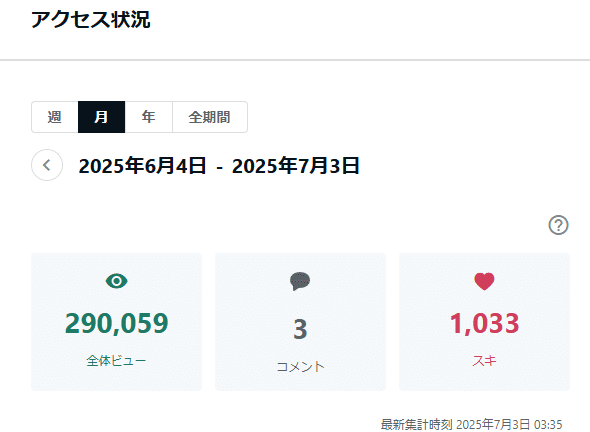Click the 最新集計時刻 timestamp text
The width and height of the screenshot is (590, 432).
pyautogui.click(x=471, y=425)
